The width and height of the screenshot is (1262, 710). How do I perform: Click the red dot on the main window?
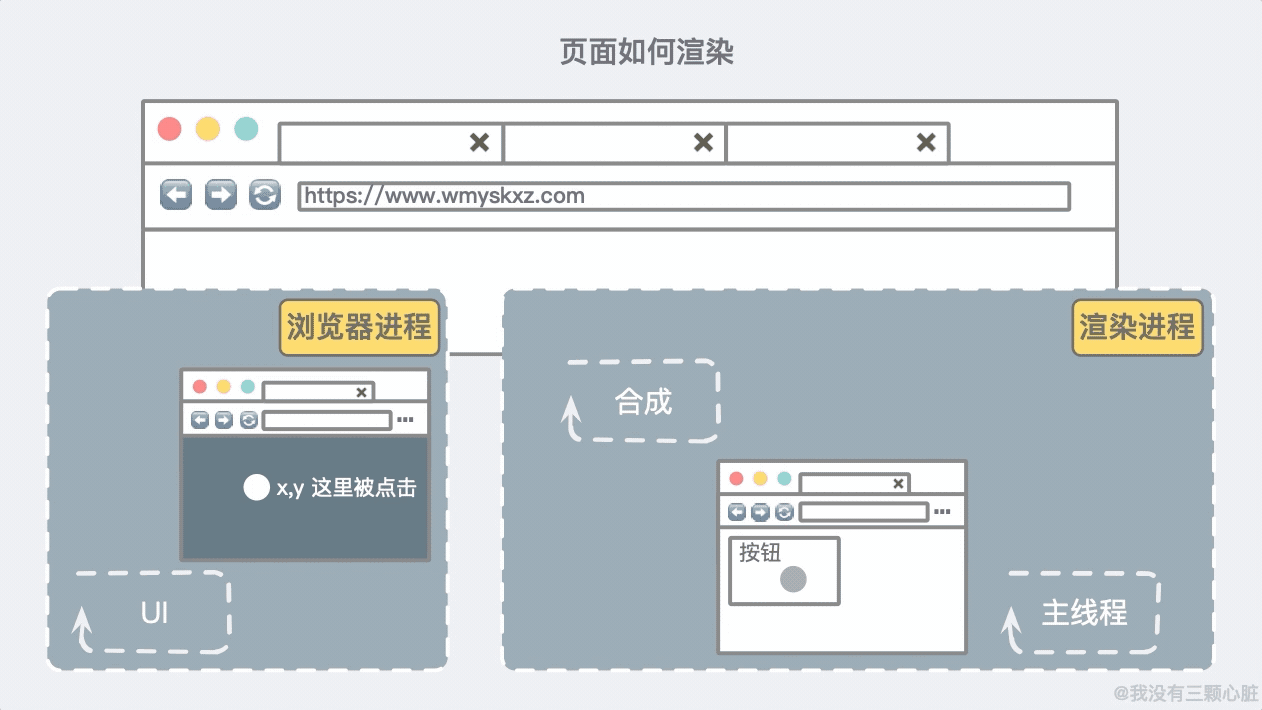point(170,129)
